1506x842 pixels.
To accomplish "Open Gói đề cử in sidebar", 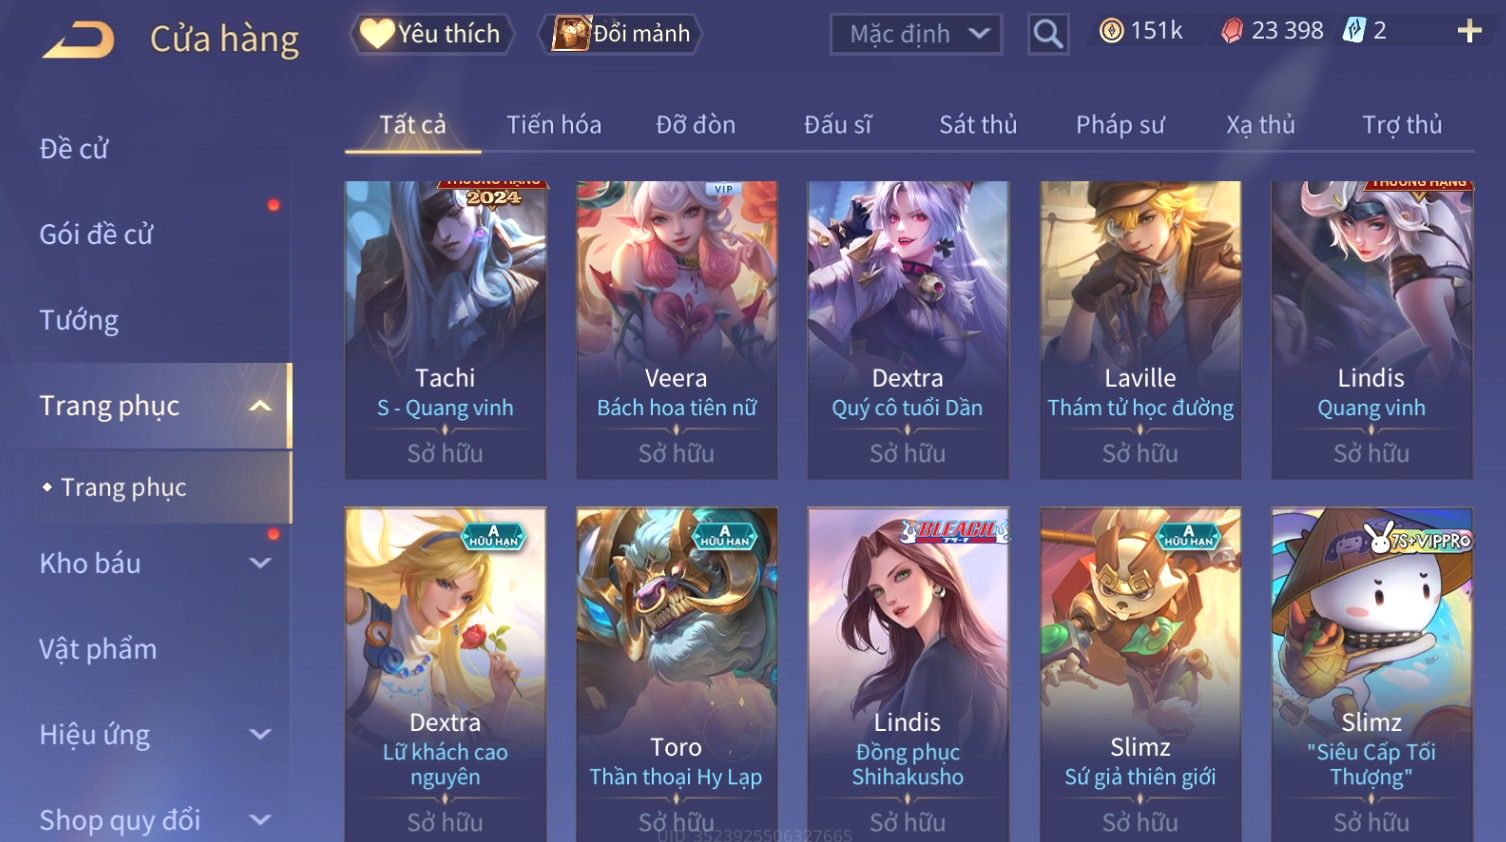I will pos(96,235).
